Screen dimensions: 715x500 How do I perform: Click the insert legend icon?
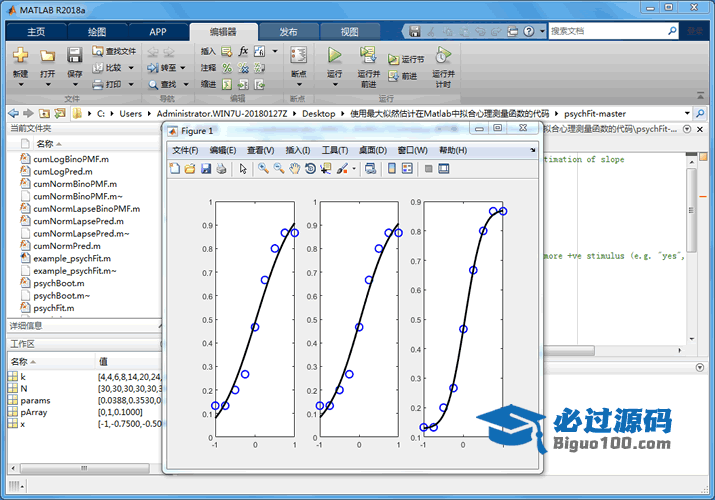point(407,169)
